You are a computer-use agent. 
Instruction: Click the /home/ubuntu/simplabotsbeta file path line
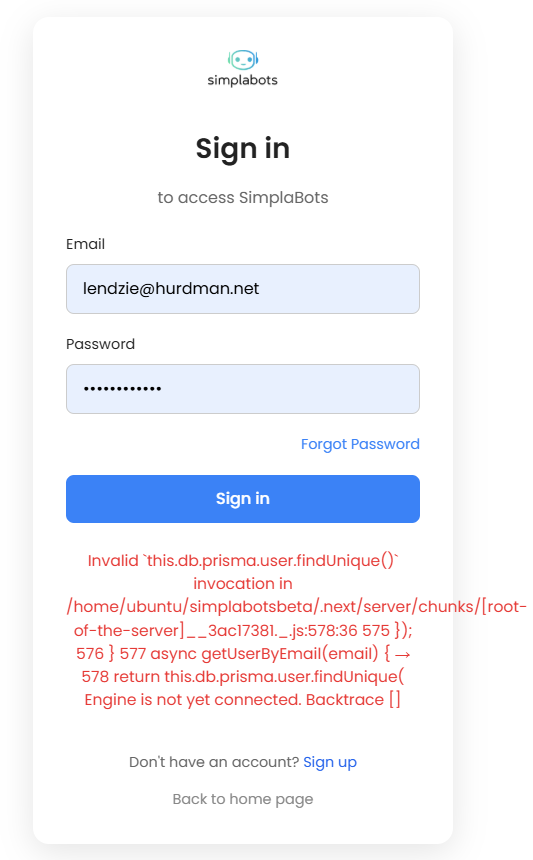coord(296,607)
